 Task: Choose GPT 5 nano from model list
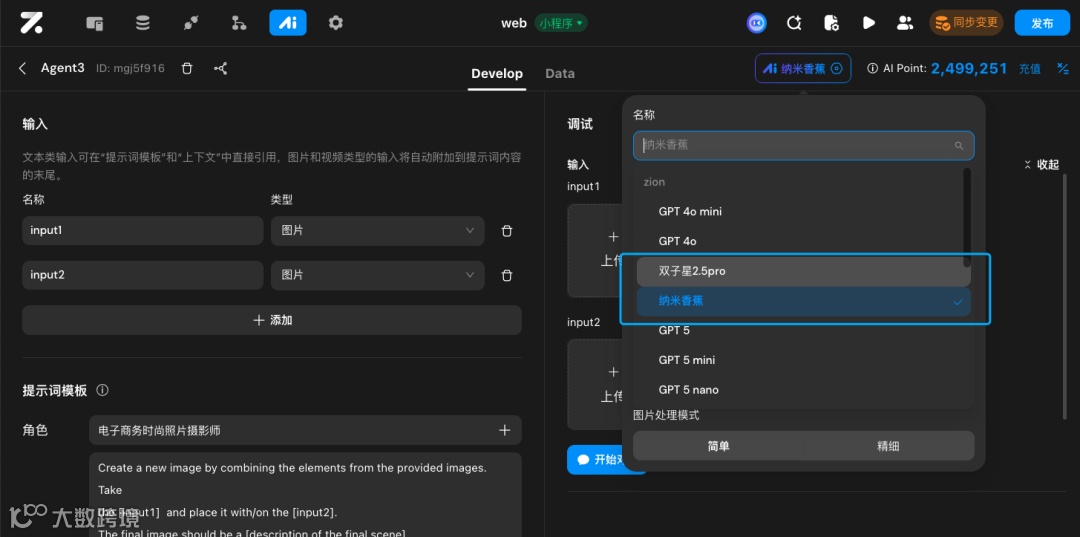click(802, 390)
